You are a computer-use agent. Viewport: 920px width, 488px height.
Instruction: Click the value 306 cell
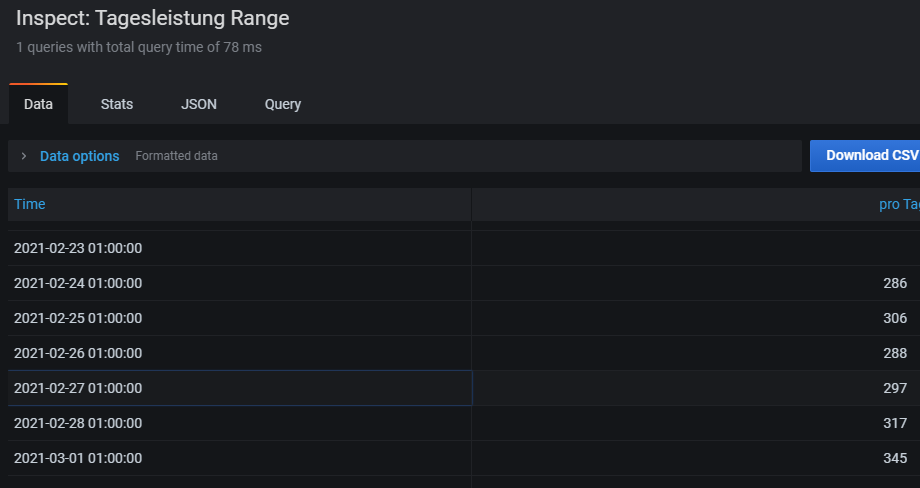point(894,318)
